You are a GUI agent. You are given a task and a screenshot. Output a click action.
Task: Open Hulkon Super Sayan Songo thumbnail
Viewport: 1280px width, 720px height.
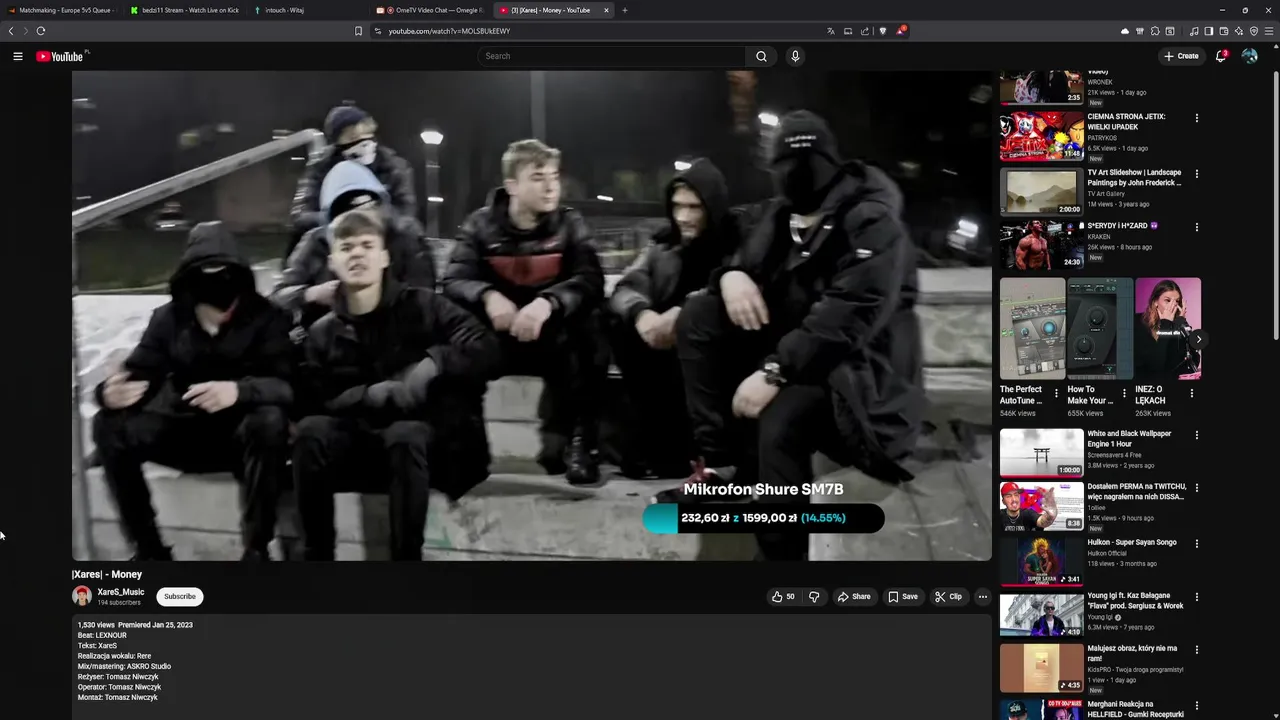pyautogui.click(x=1042, y=561)
